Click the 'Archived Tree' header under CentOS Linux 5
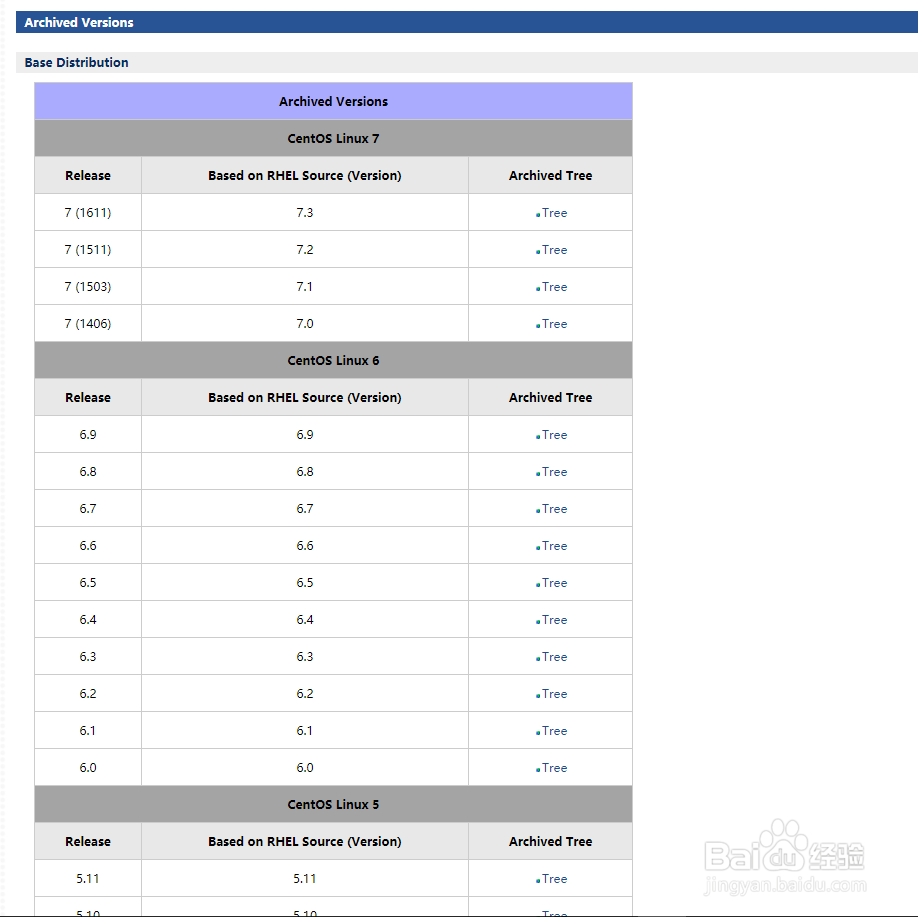 tap(550, 841)
